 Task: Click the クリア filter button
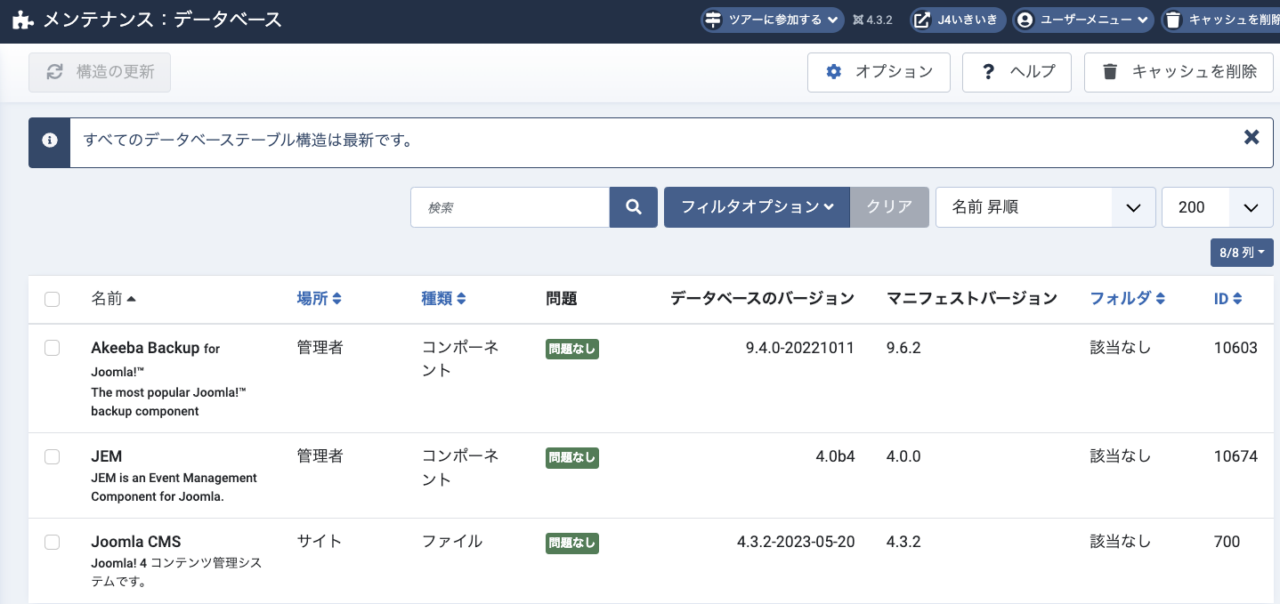pyautogui.click(x=889, y=207)
